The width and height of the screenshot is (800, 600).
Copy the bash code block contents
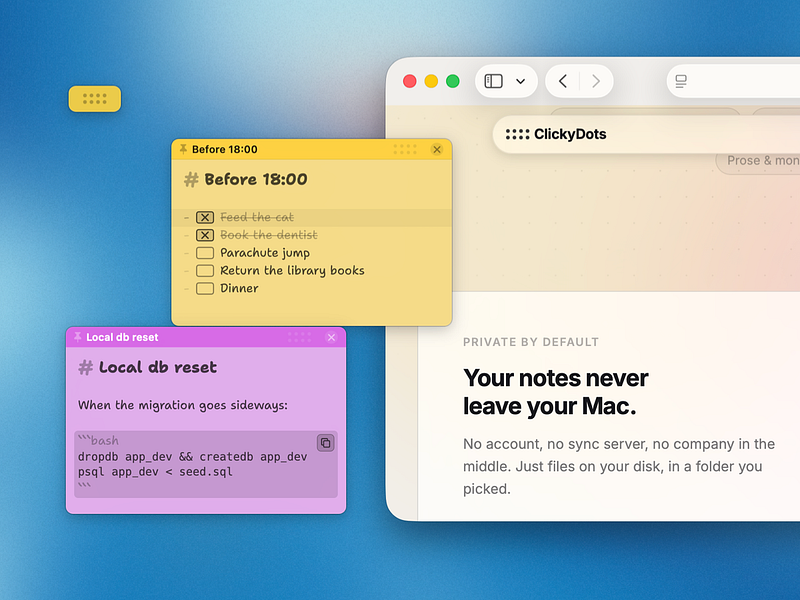(326, 442)
